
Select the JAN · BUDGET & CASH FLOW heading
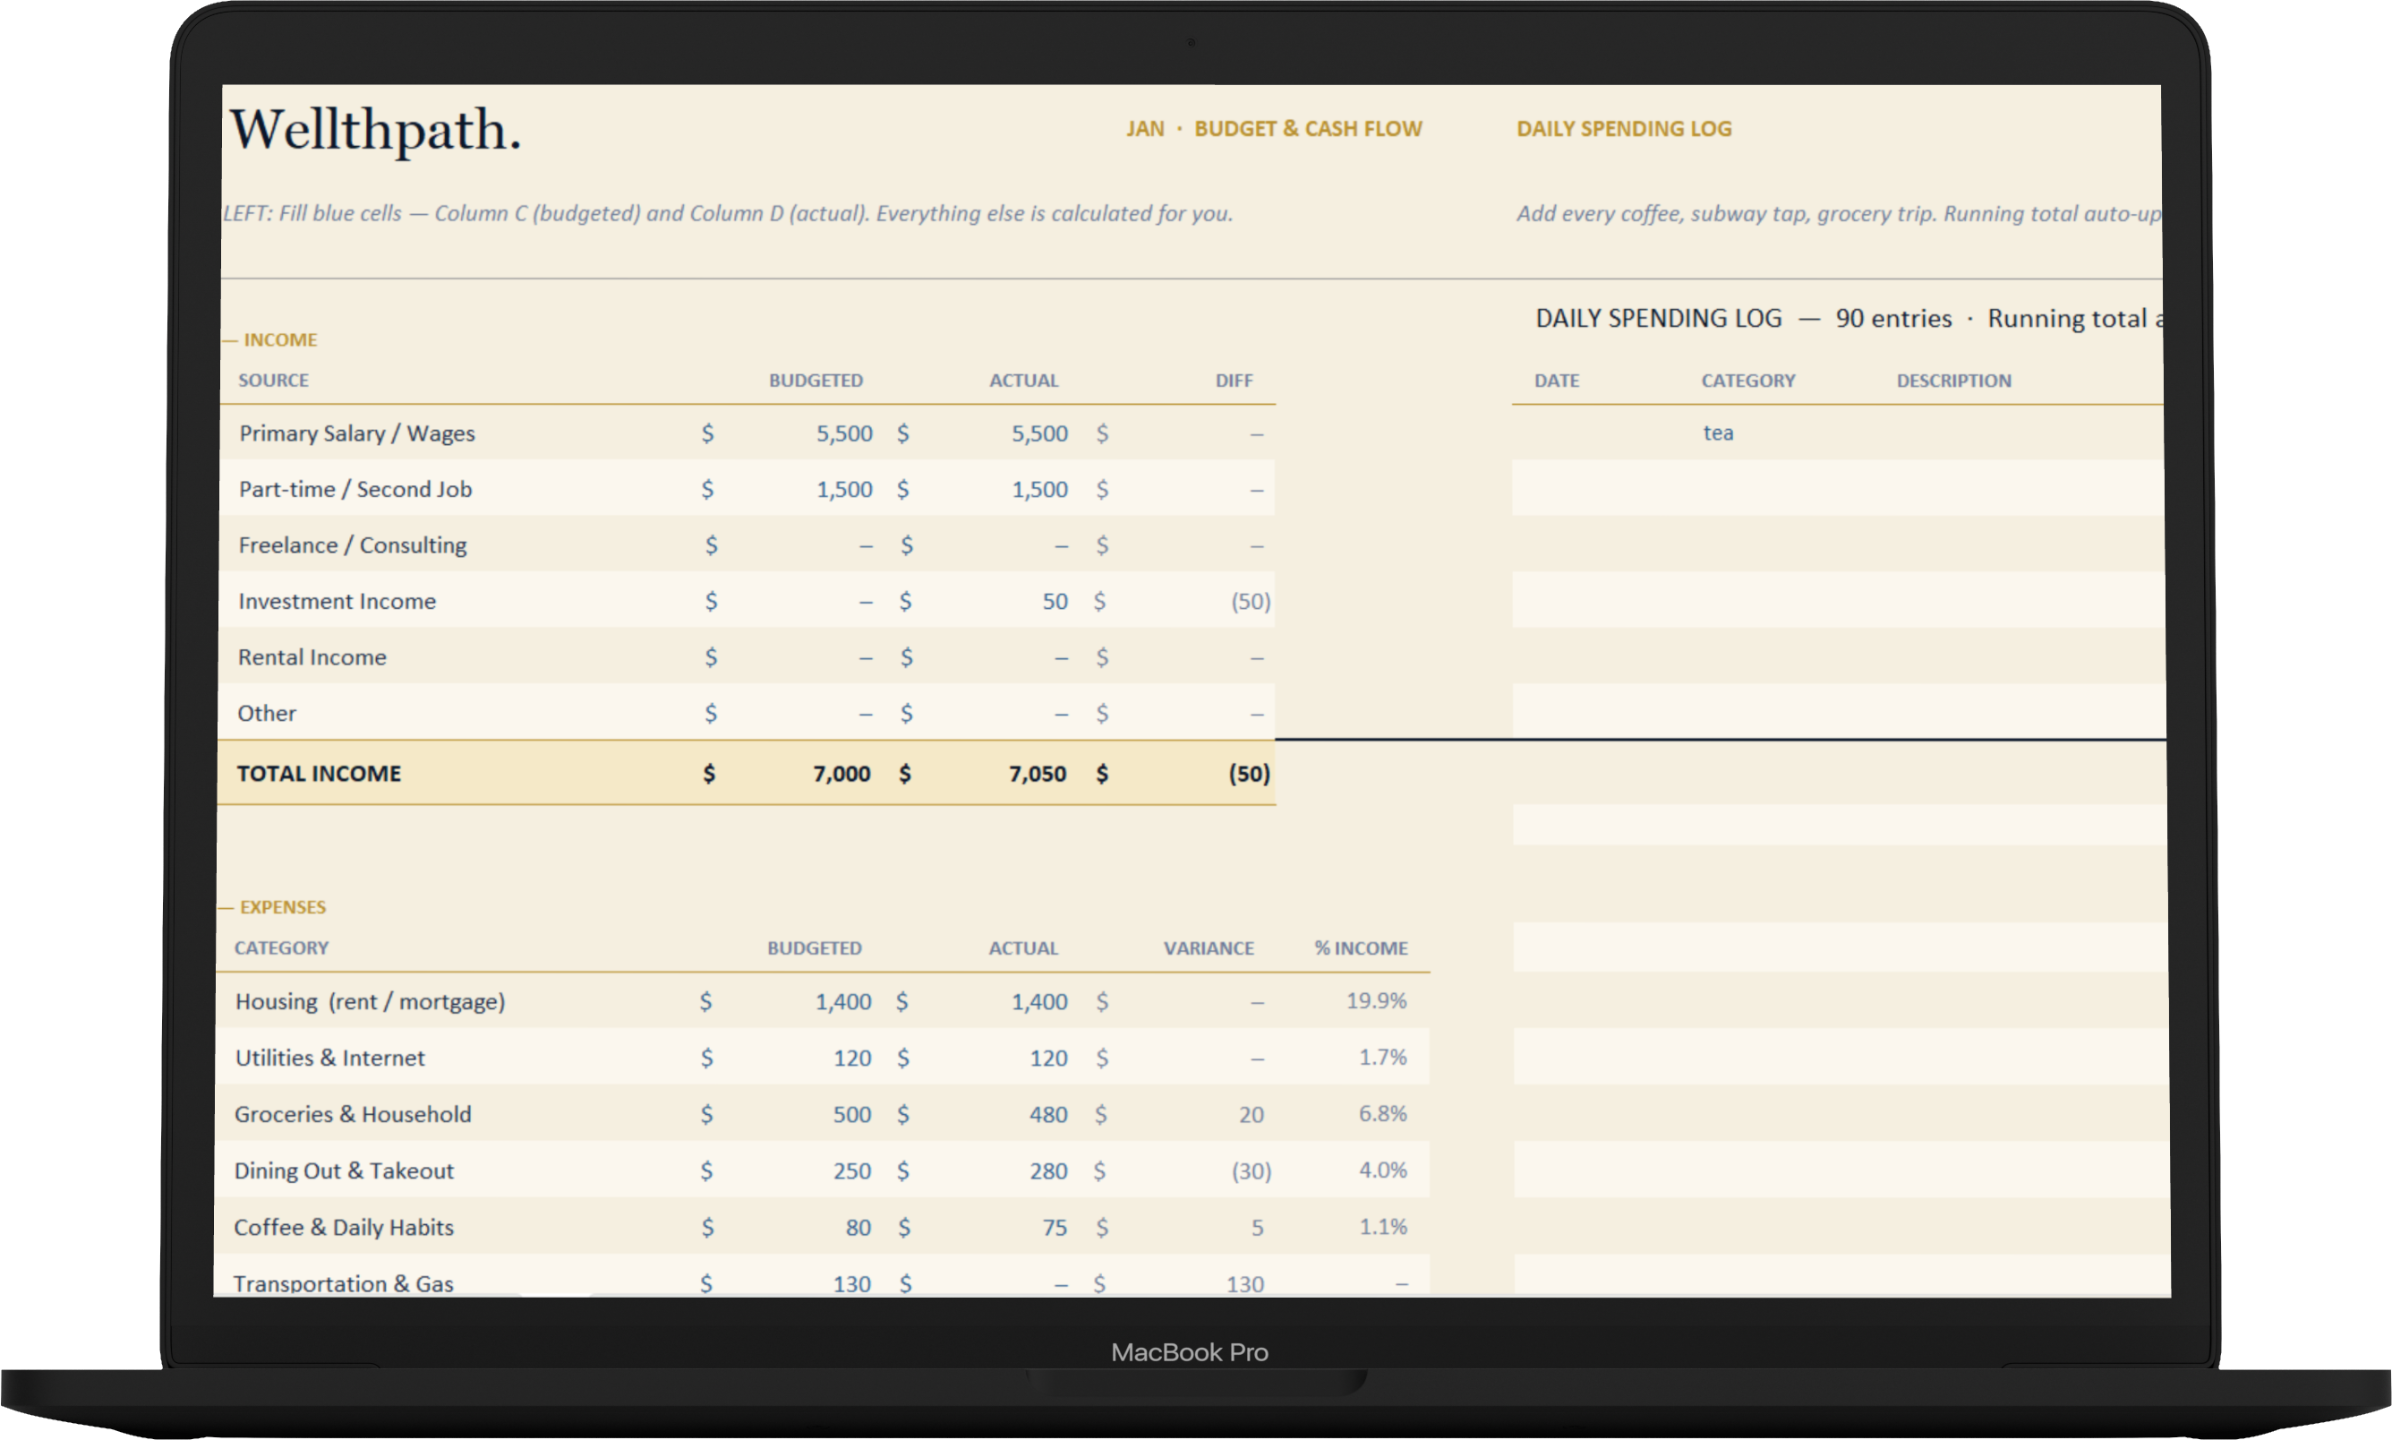[x=1273, y=129]
